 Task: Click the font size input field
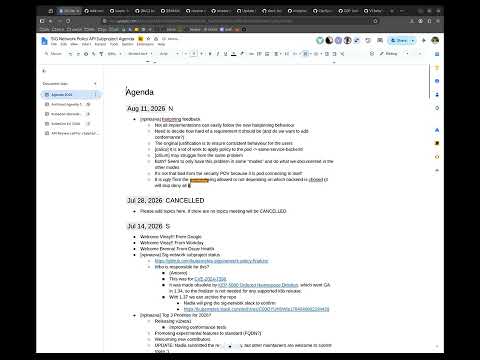pyautogui.click(x=194, y=54)
